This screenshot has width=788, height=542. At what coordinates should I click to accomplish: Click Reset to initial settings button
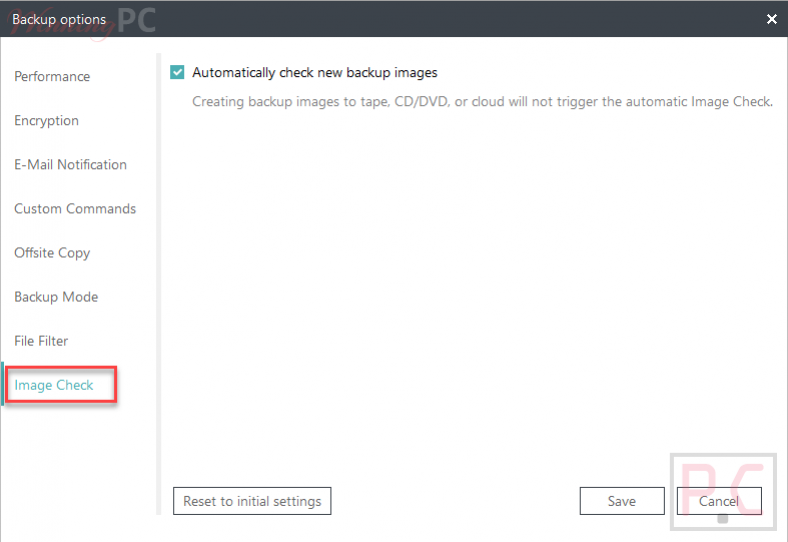252,501
